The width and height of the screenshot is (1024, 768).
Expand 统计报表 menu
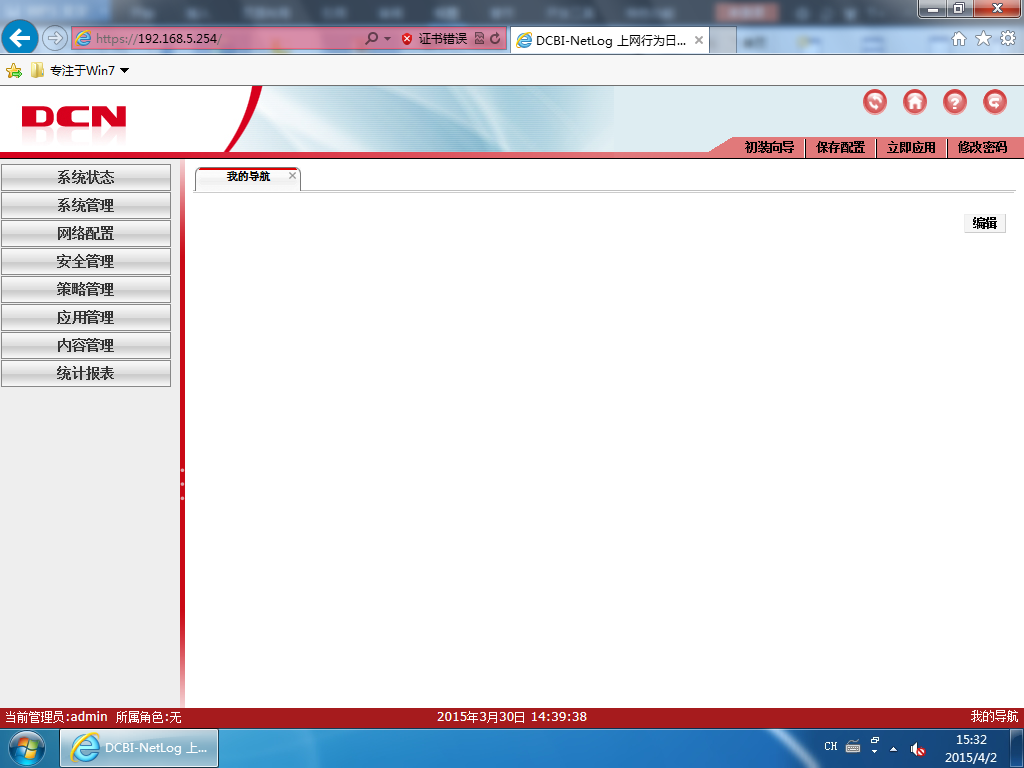[86, 374]
